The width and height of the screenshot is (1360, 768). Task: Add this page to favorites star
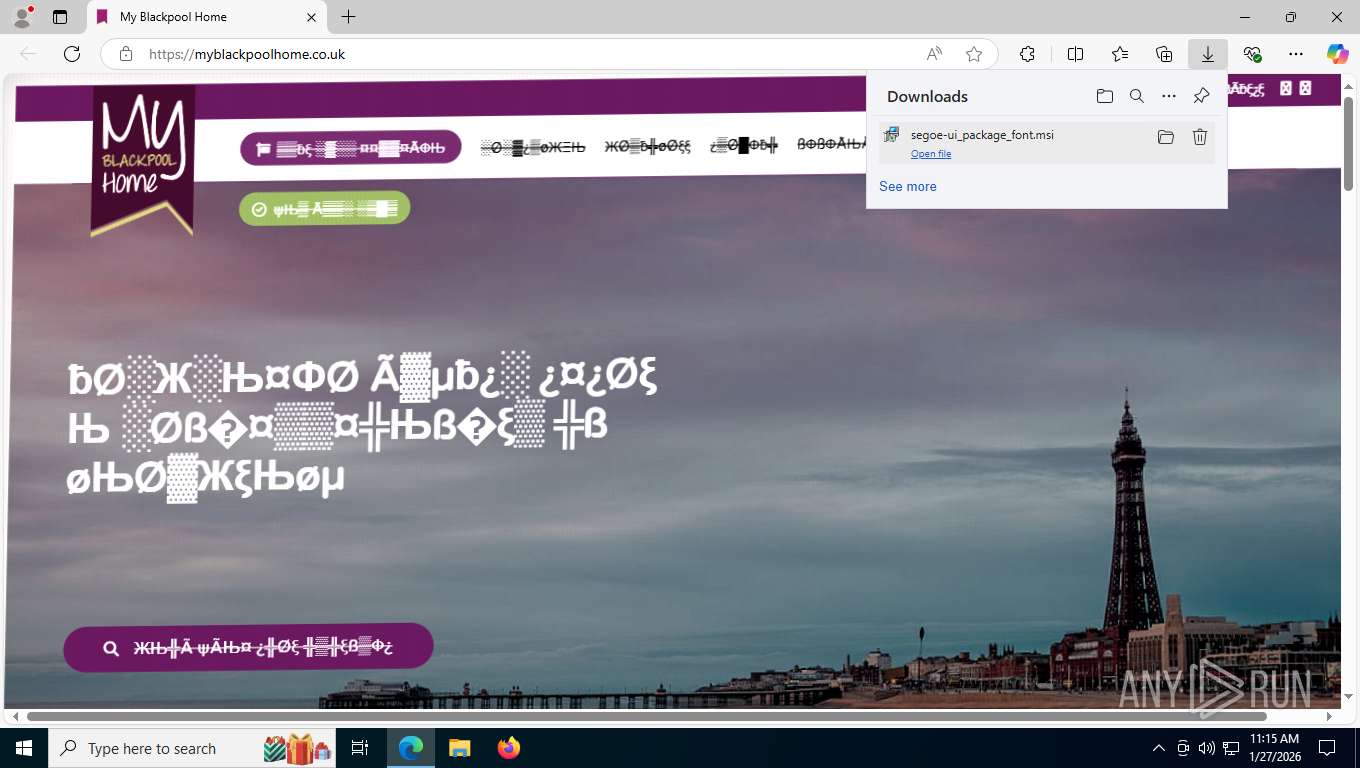click(x=974, y=54)
